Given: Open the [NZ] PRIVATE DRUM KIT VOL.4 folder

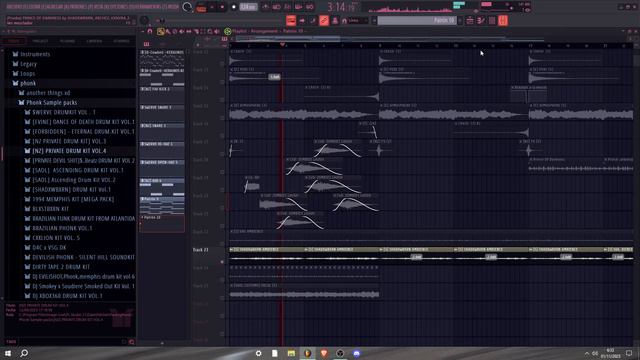Looking at the screenshot, I should pos(69,151).
